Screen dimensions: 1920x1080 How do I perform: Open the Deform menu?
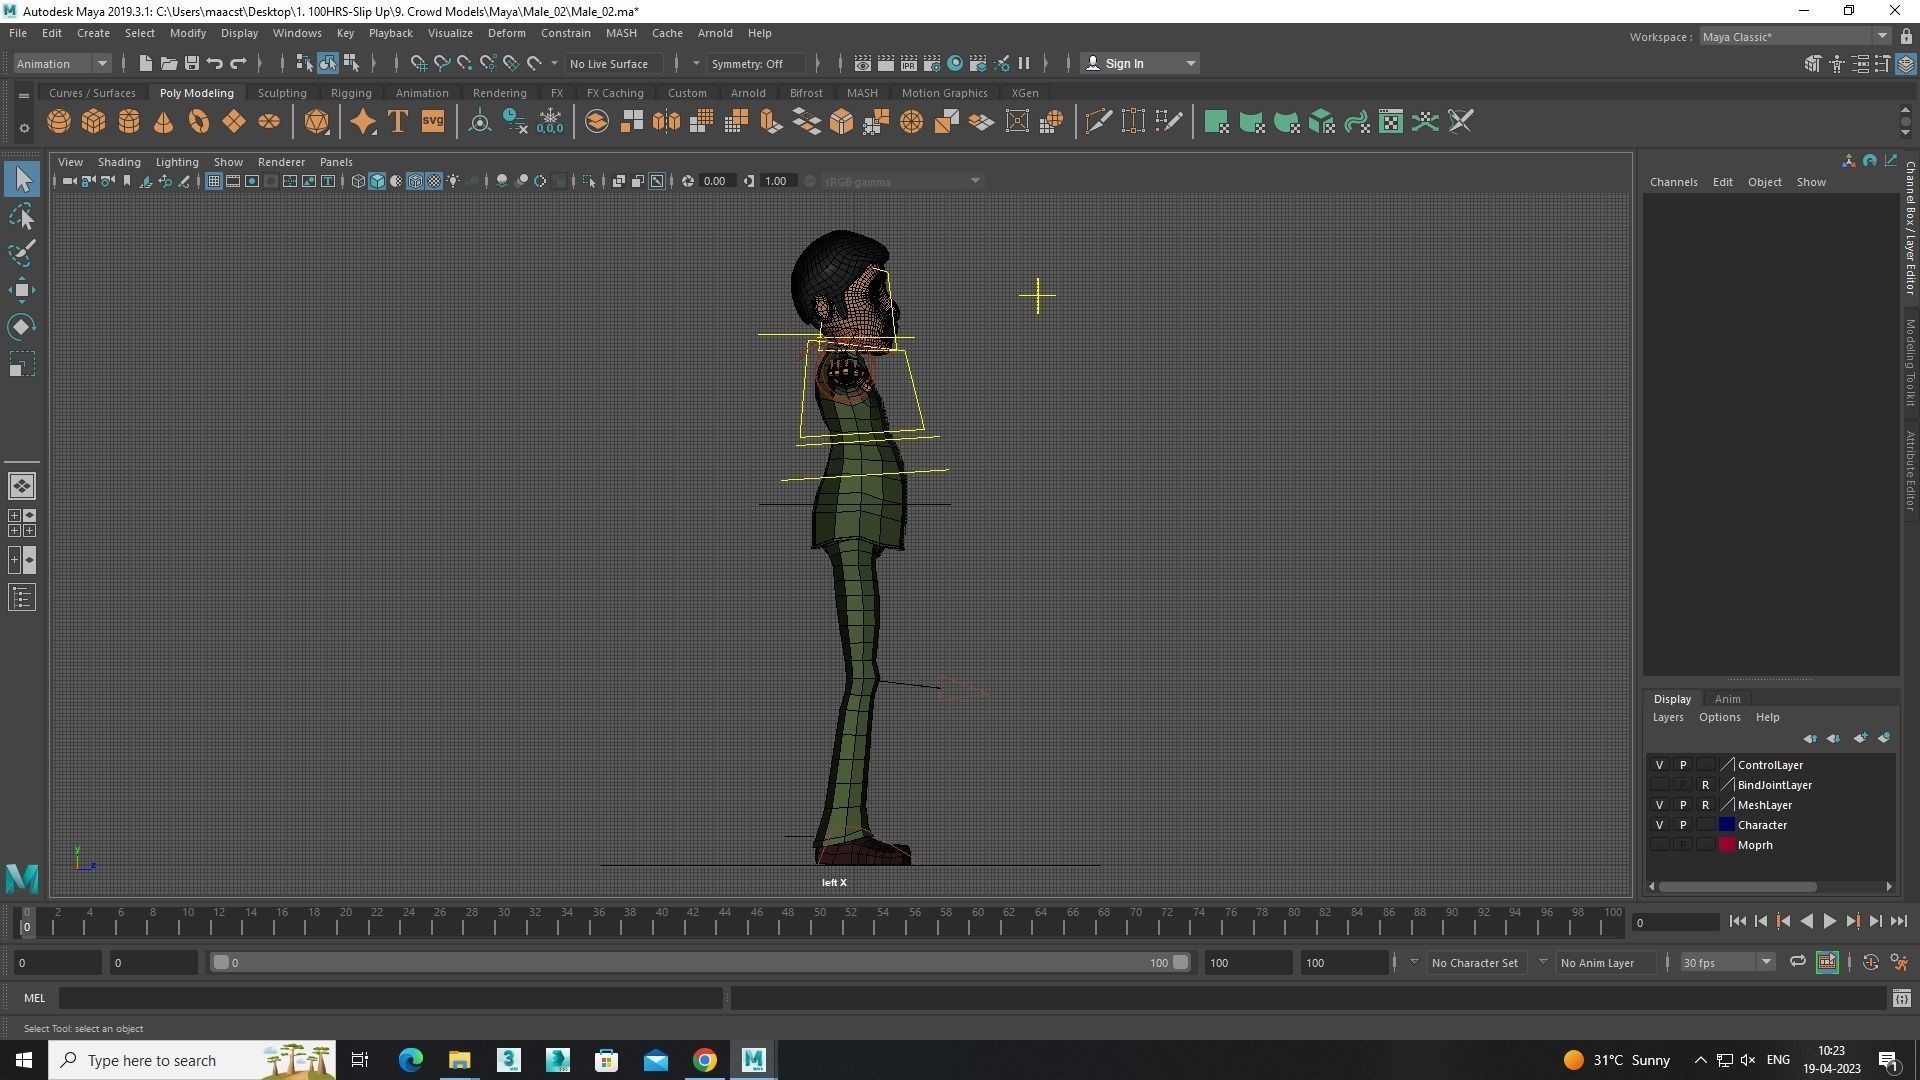click(506, 33)
